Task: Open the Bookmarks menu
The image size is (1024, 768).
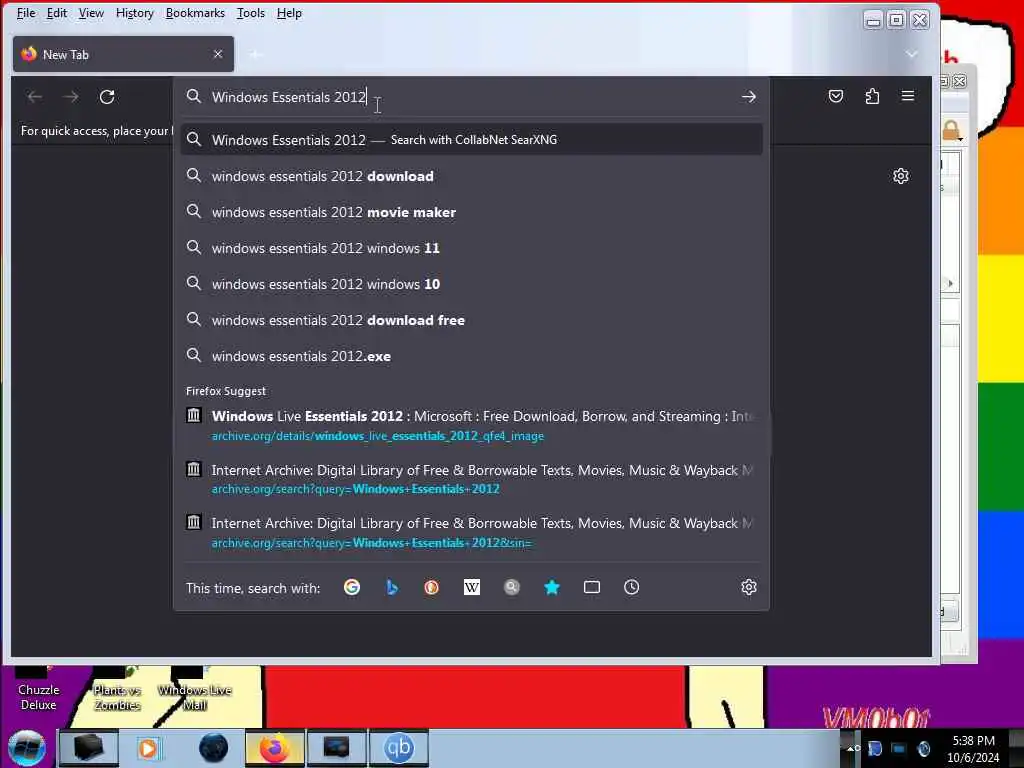Action: click(x=195, y=13)
